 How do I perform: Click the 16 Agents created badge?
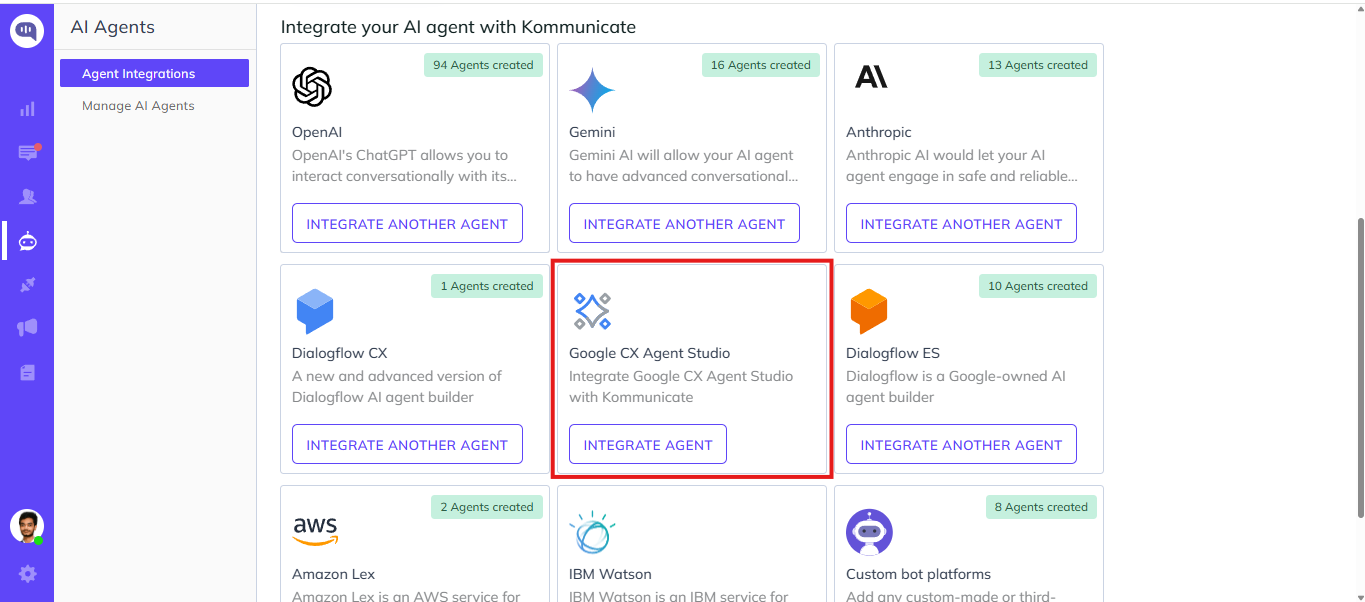[x=760, y=65]
